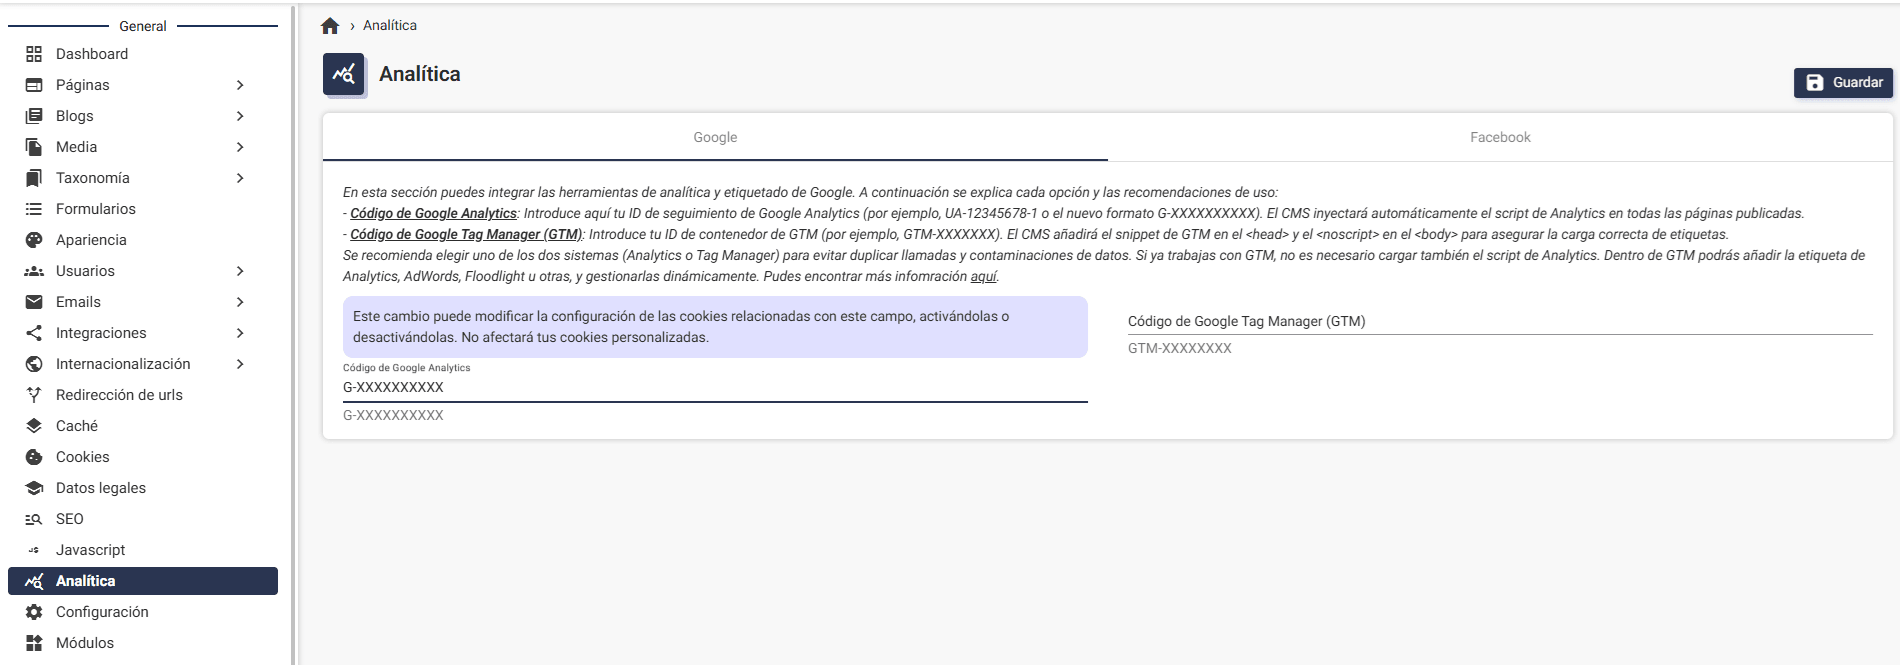Select the Google tab
Screen dimensions: 1900x665
tap(715, 137)
